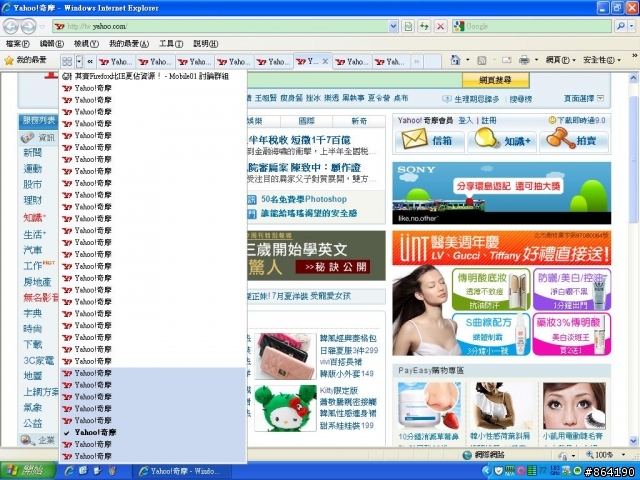Open the 編輯(E) menu
The image size is (640, 480).
click(x=51, y=44)
